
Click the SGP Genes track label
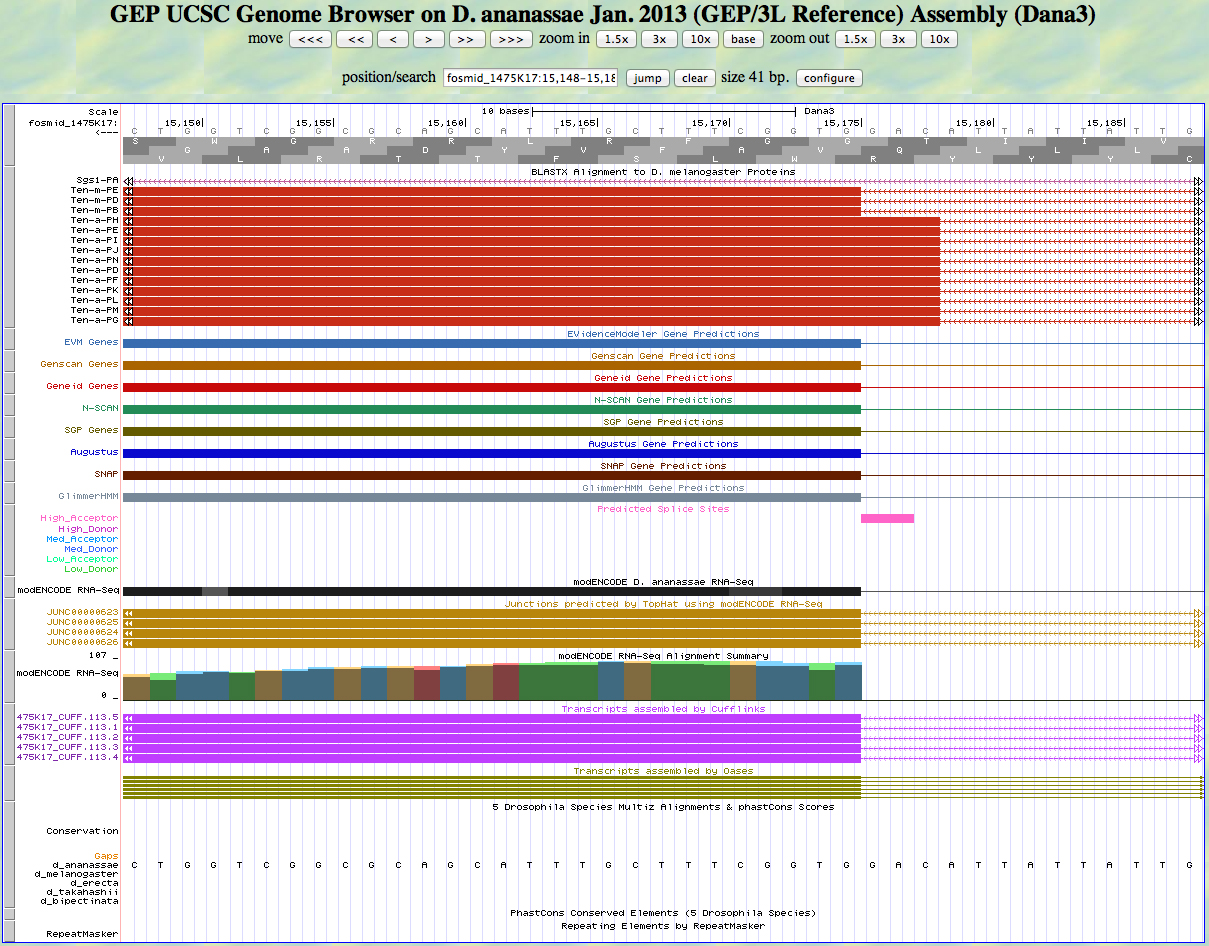coord(91,431)
